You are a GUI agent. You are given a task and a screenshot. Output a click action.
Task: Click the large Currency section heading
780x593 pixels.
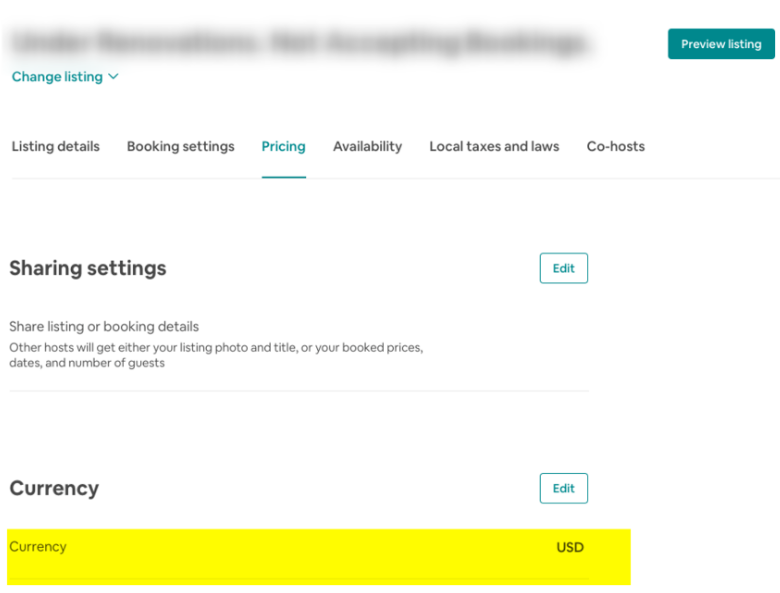tap(54, 488)
